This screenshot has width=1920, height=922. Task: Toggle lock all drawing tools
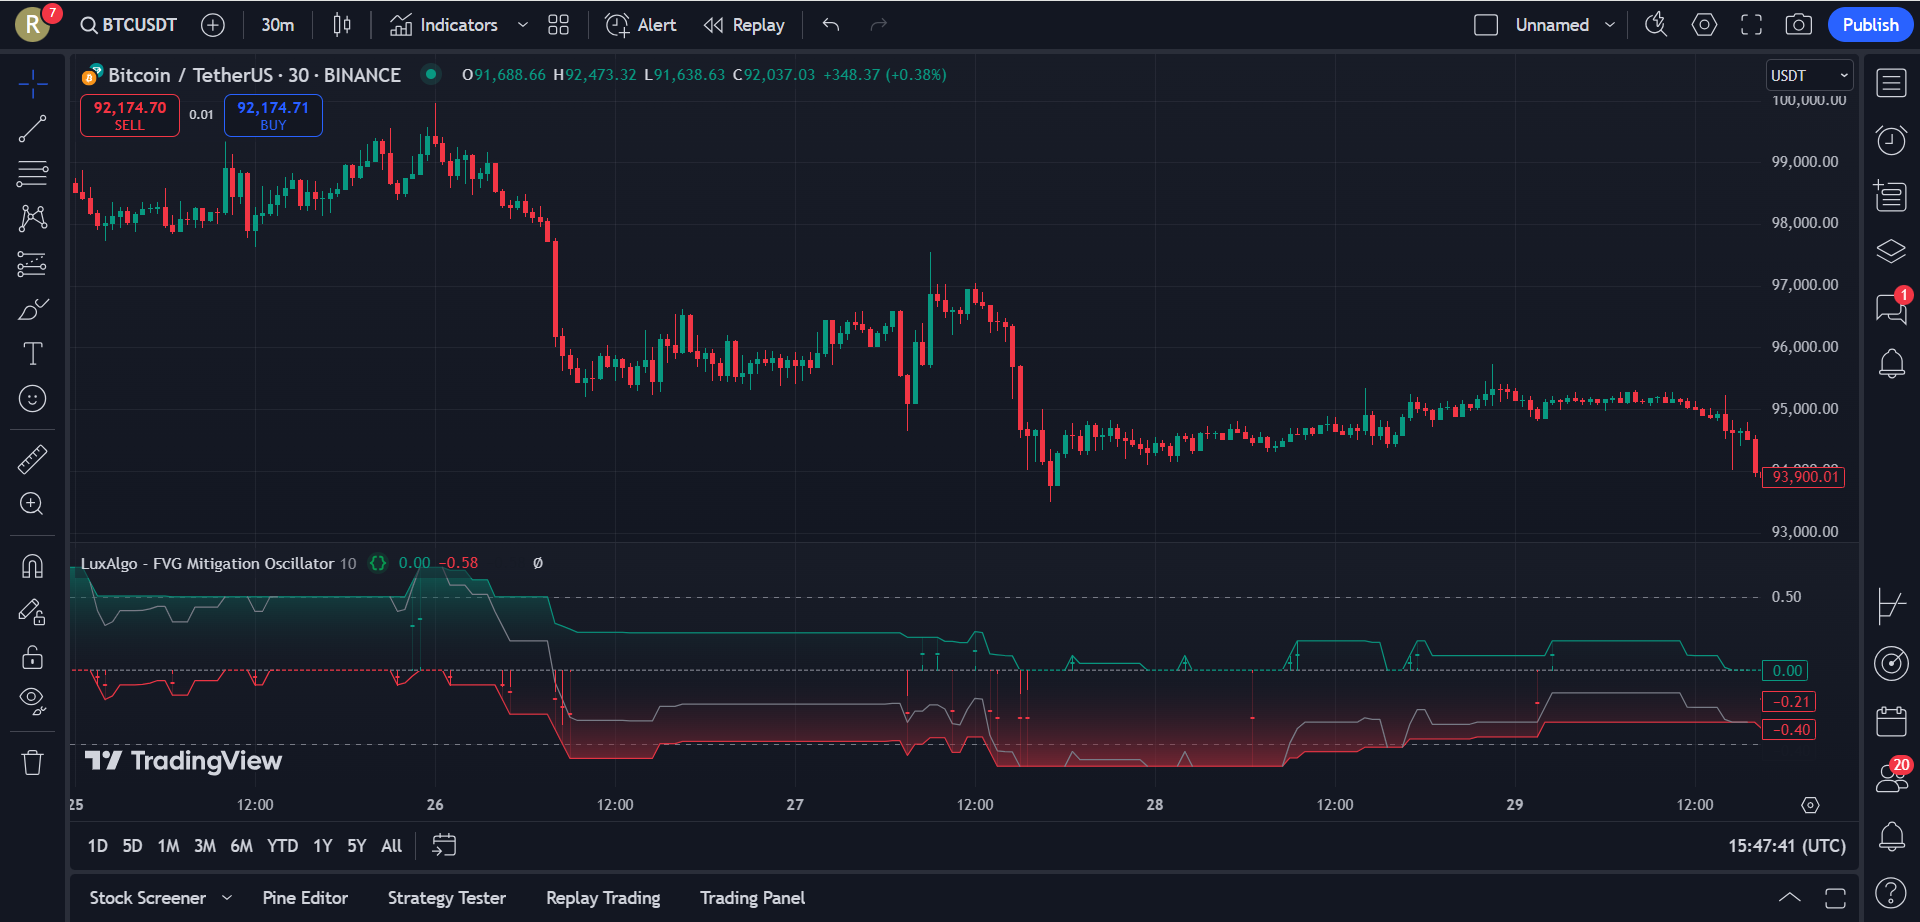pyautogui.click(x=32, y=656)
